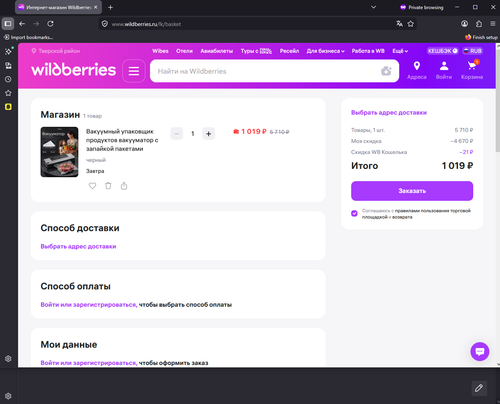Open the Отели menu link

(184, 51)
